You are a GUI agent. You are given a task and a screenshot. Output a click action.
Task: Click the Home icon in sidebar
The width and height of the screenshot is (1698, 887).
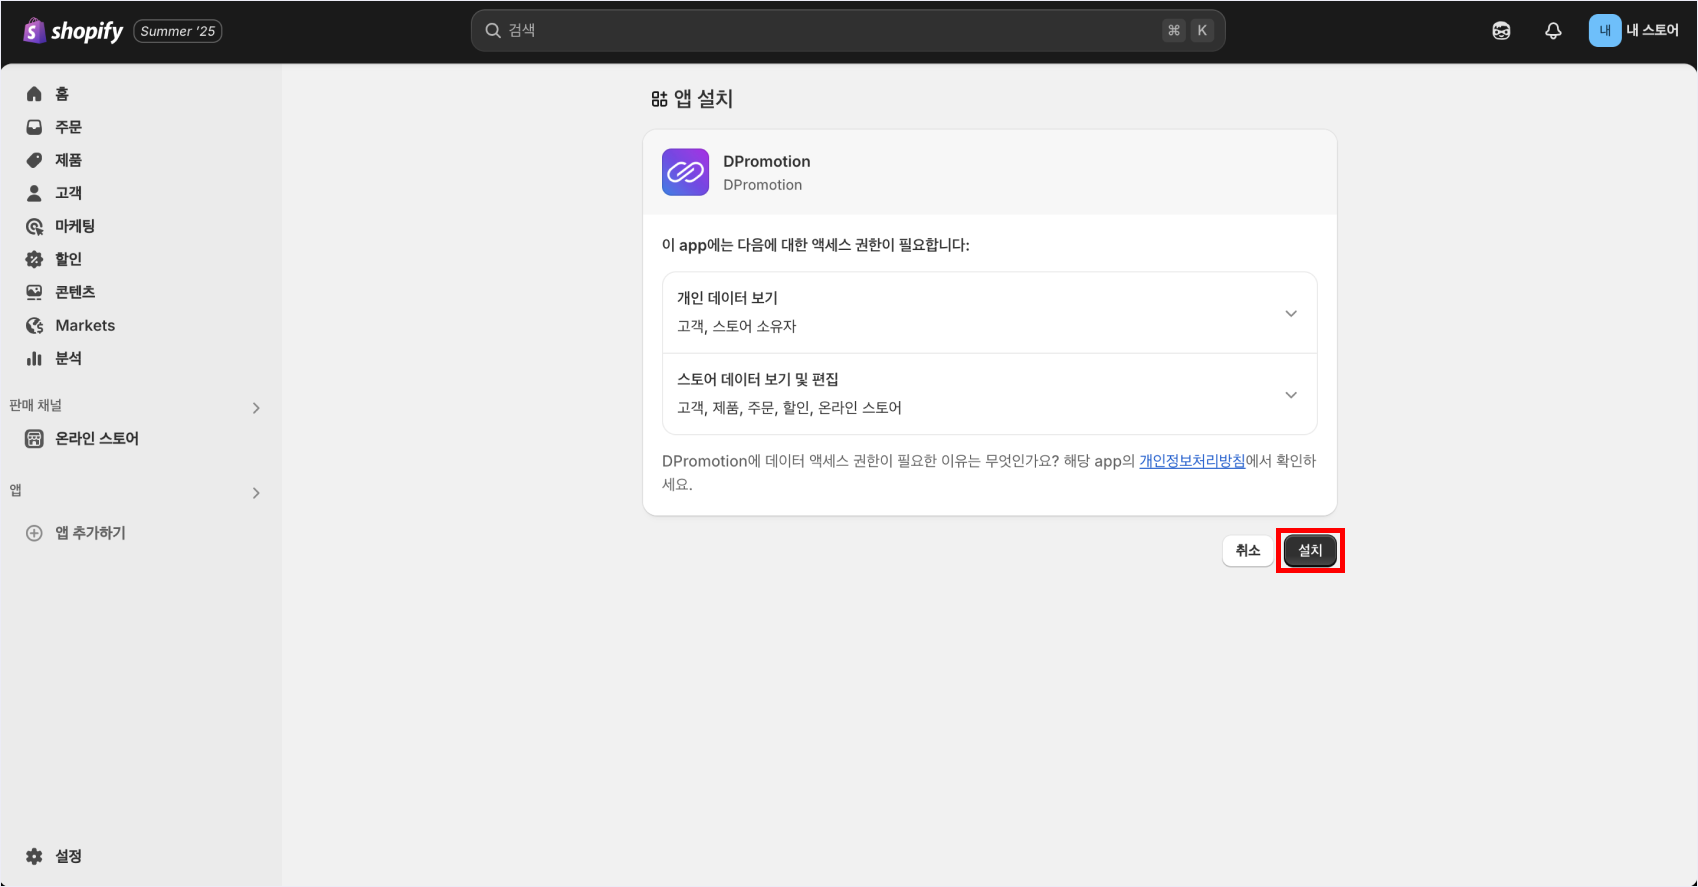click(34, 94)
